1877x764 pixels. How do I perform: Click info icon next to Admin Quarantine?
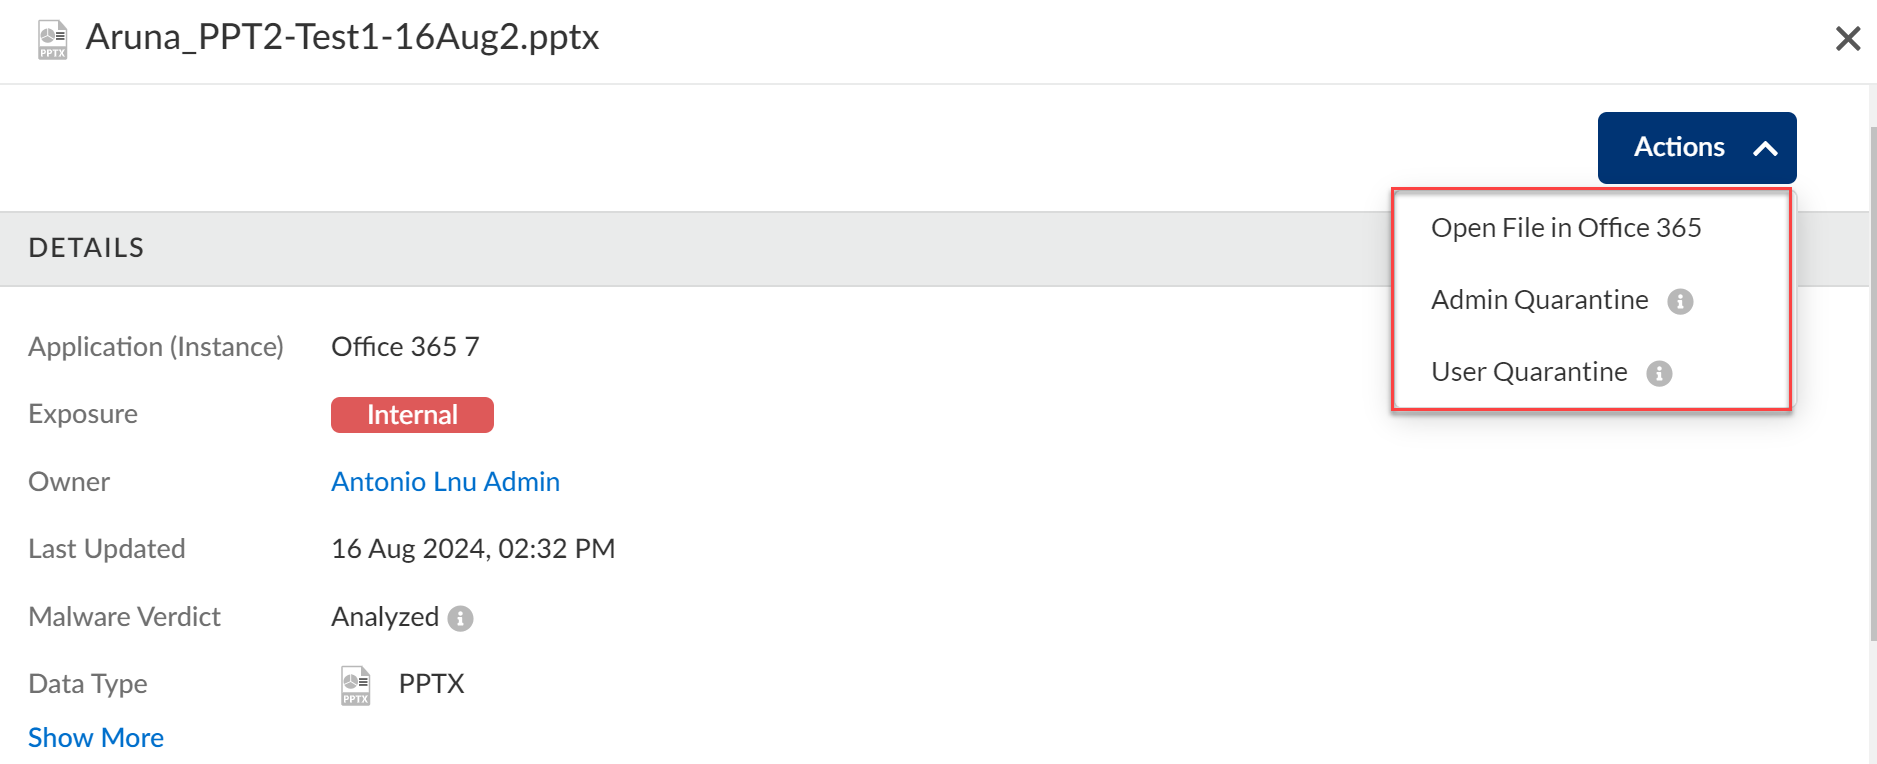tap(1680, 301)
